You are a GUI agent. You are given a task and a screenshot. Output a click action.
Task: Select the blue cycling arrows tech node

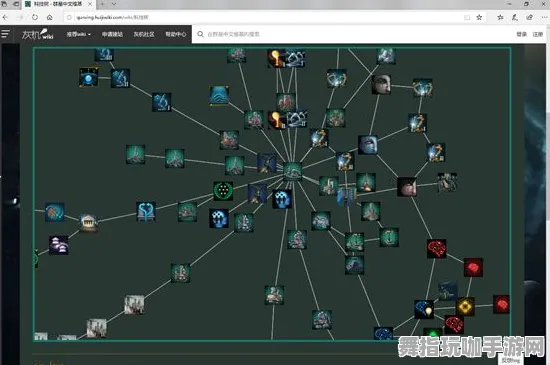point(146,211)
